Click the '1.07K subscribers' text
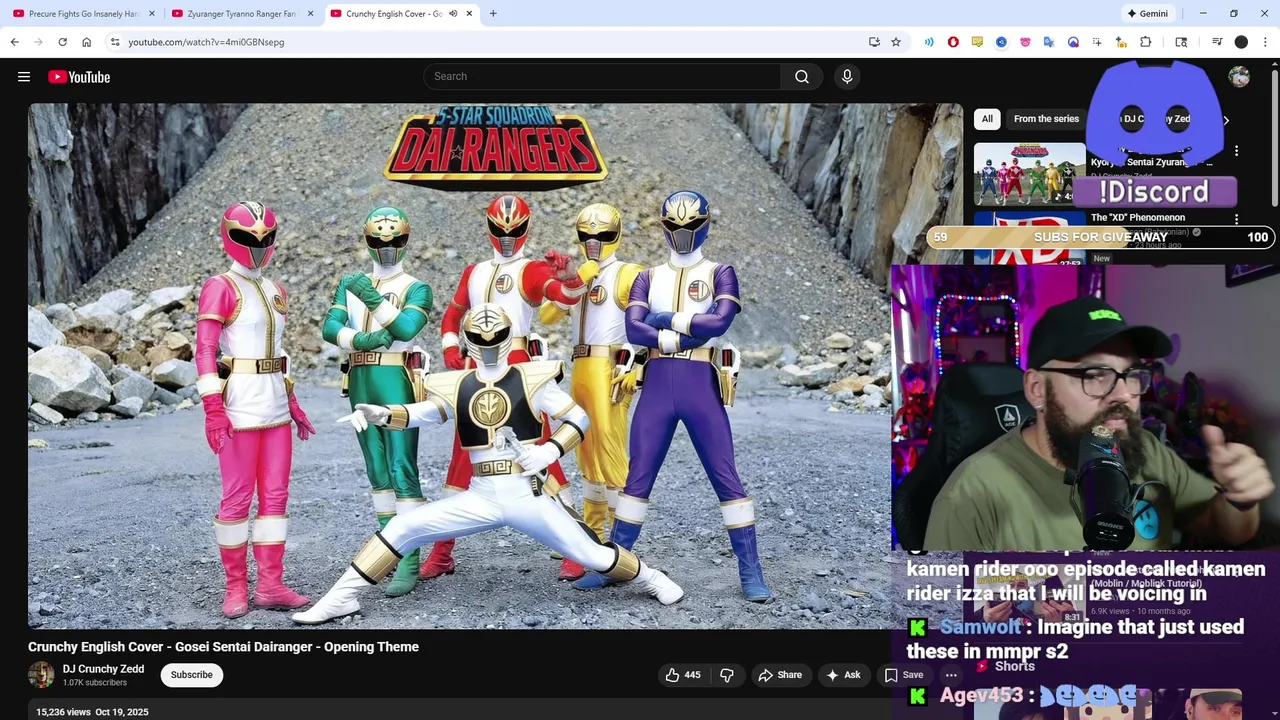 [x=95, y=683]
